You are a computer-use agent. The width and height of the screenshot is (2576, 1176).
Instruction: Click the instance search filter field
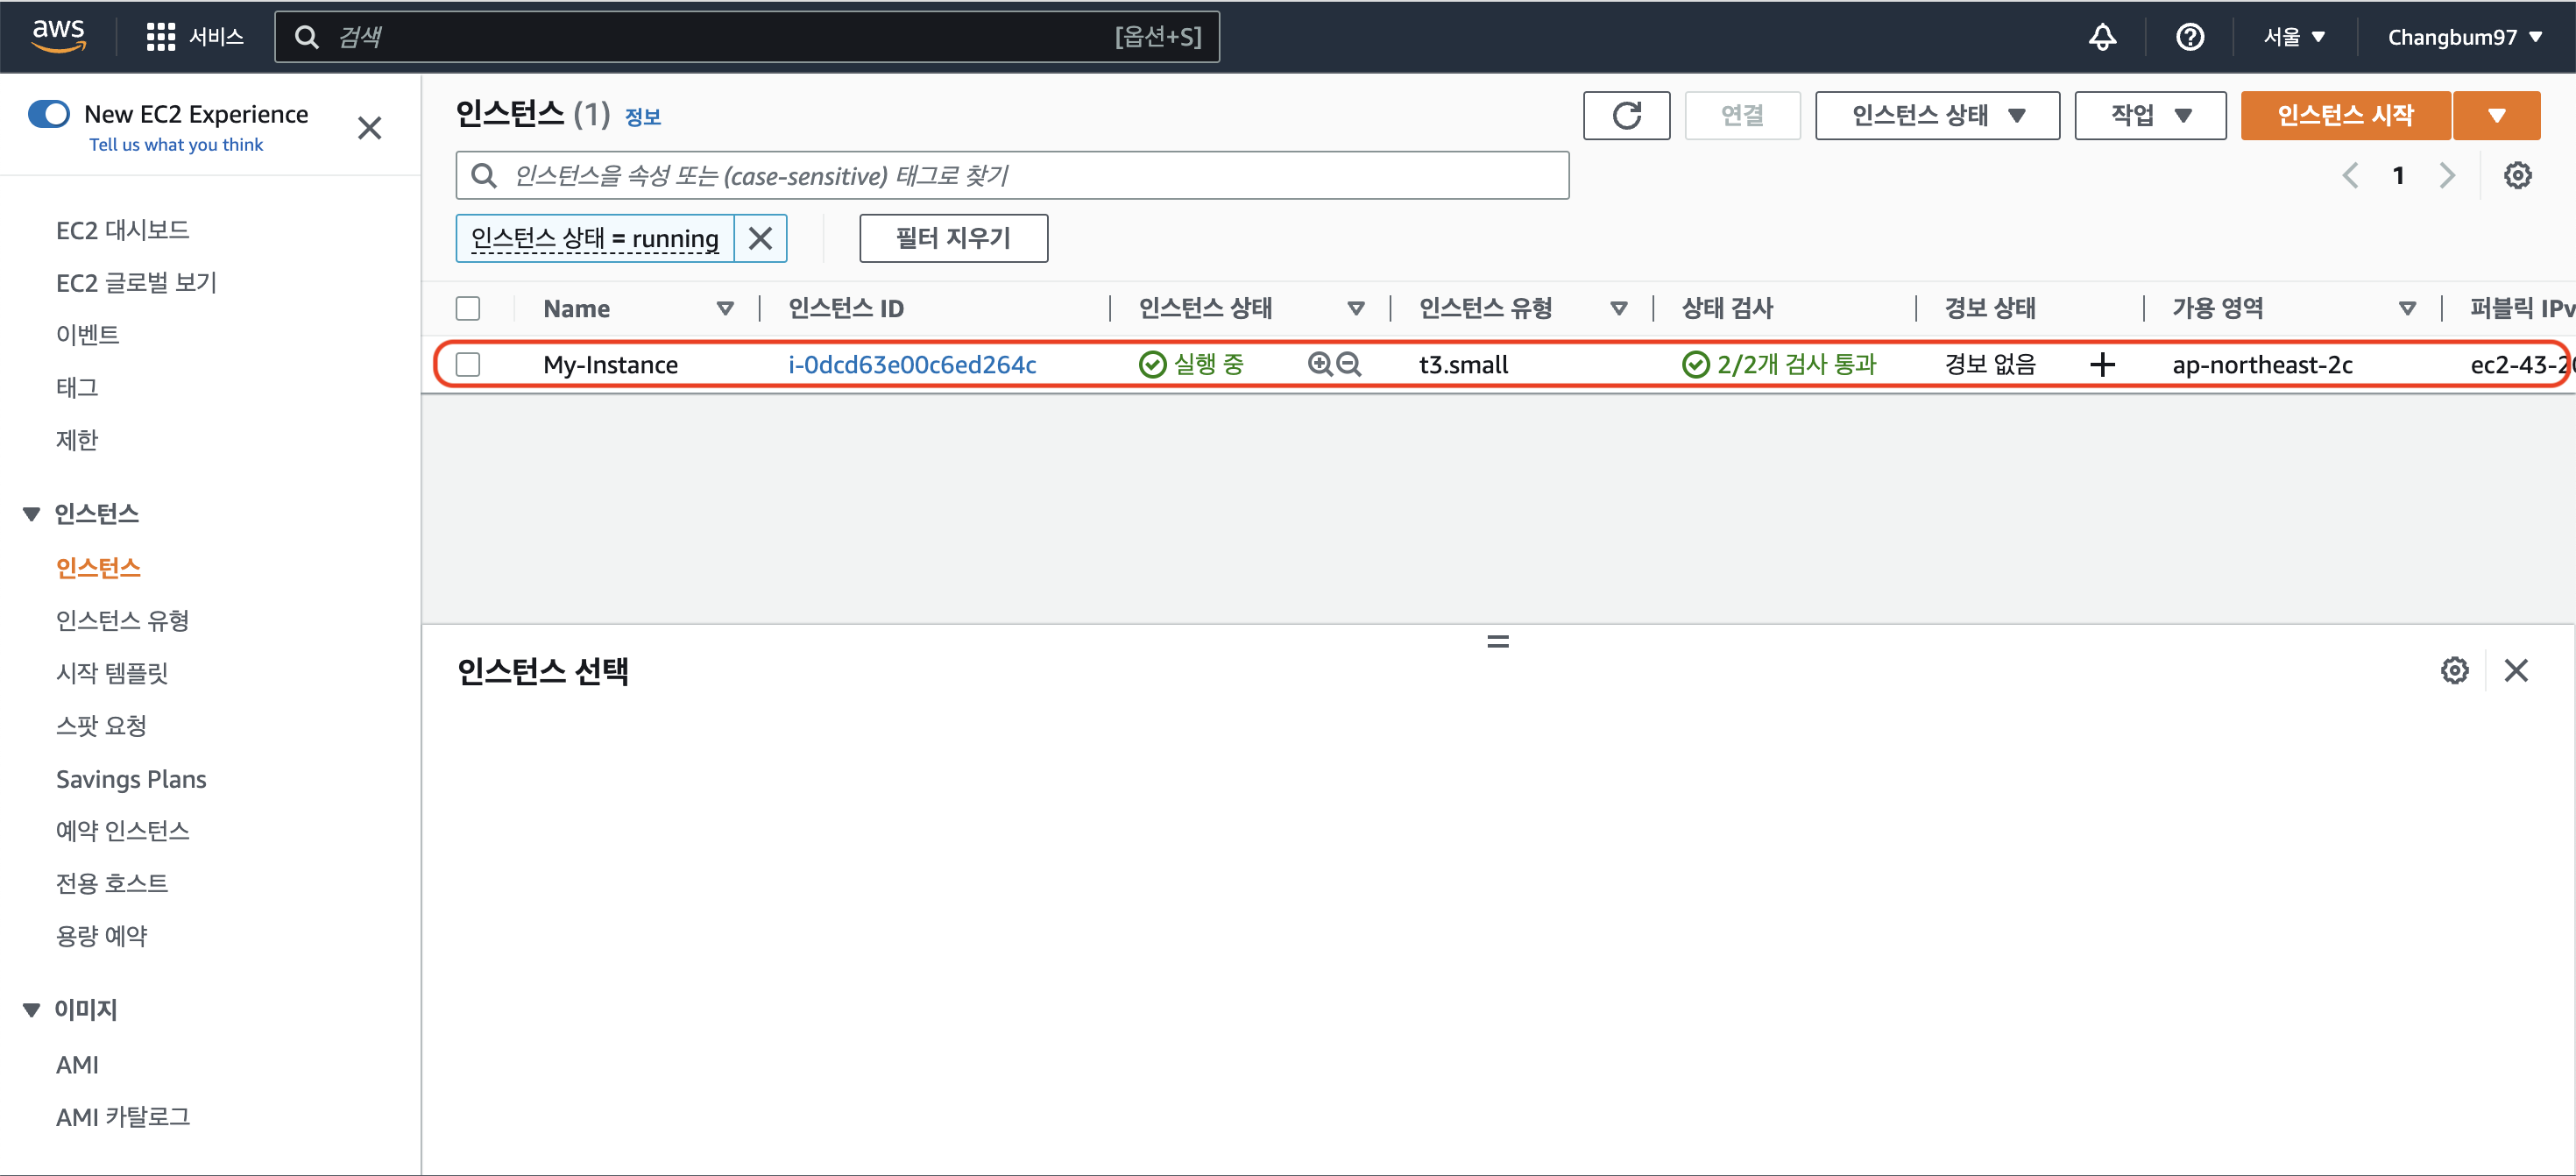[x=1010, y=176]
